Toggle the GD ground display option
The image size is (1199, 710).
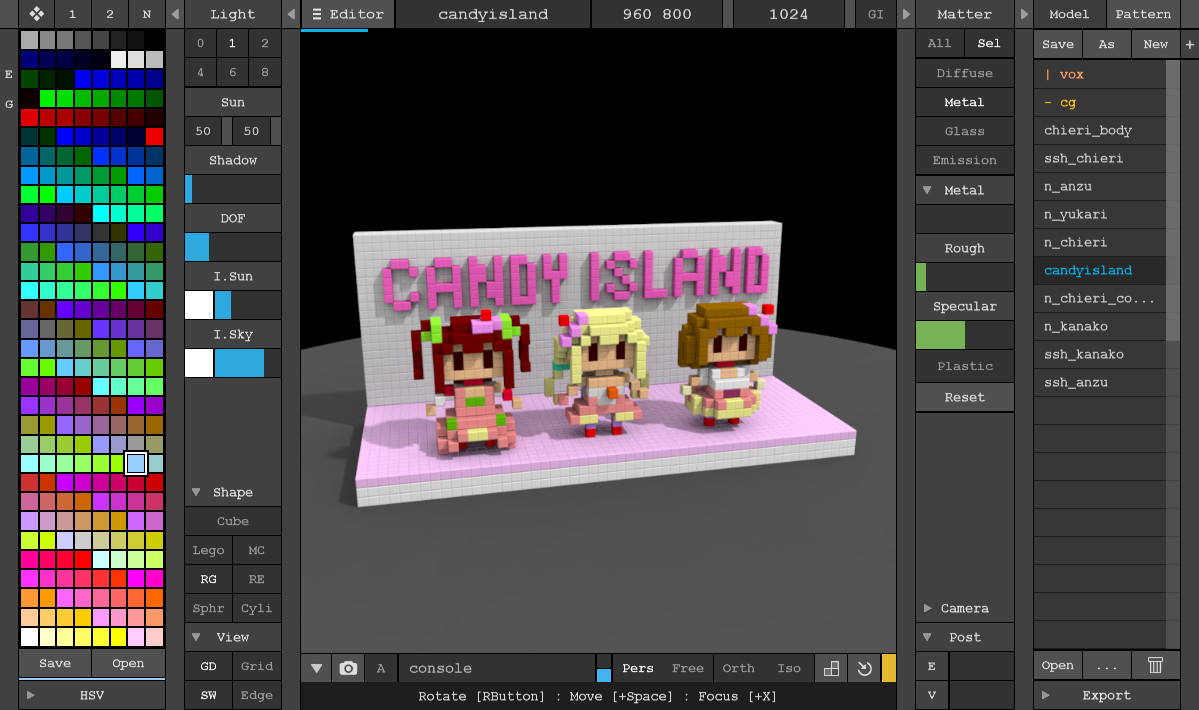point(208,666)
